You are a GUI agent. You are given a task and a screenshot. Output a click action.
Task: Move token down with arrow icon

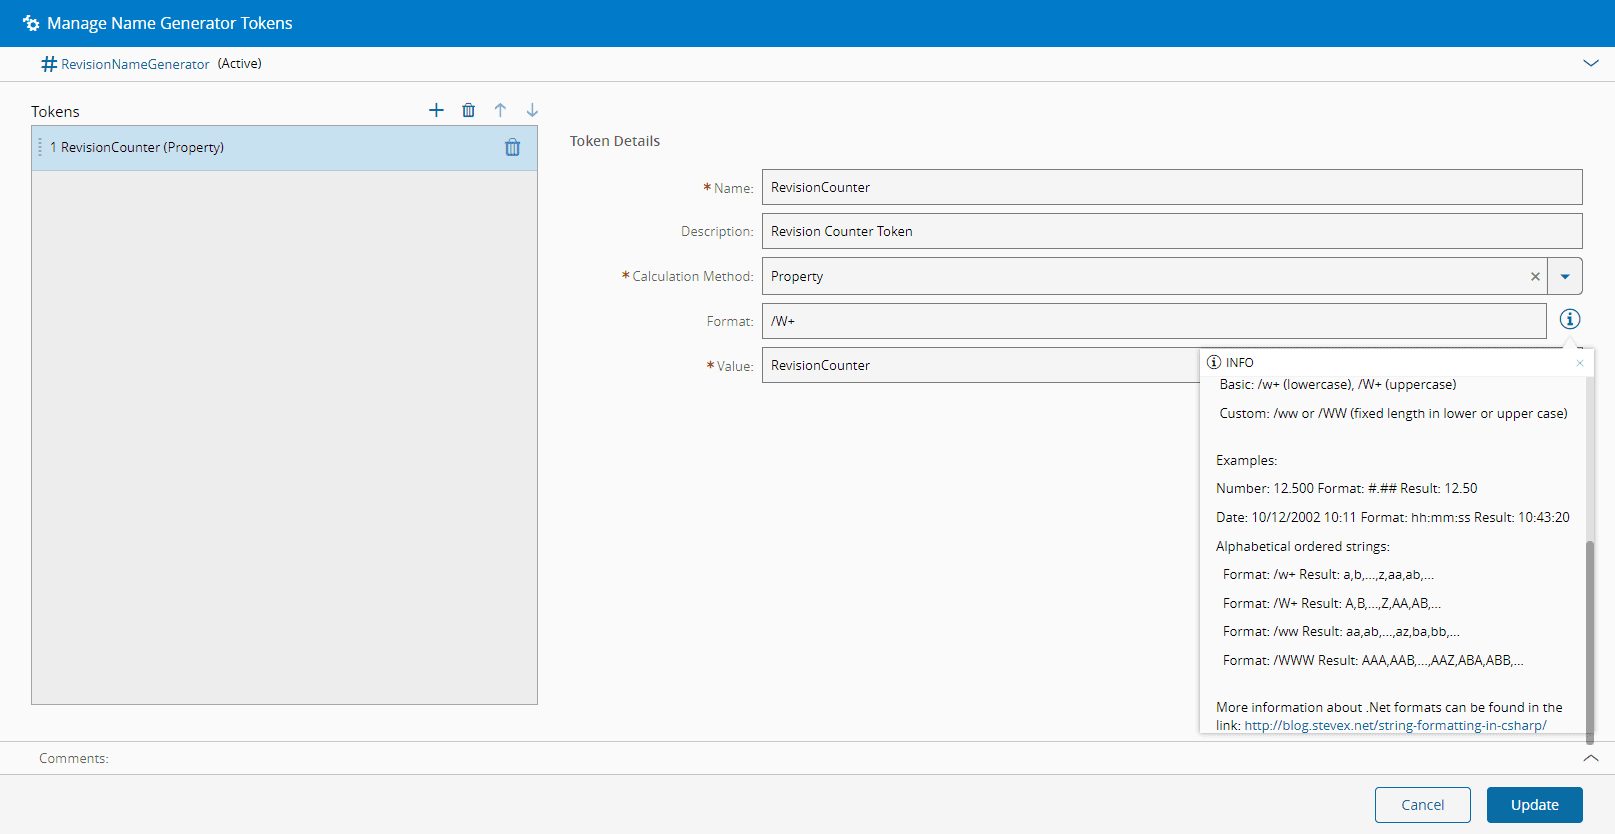(532, 110)
